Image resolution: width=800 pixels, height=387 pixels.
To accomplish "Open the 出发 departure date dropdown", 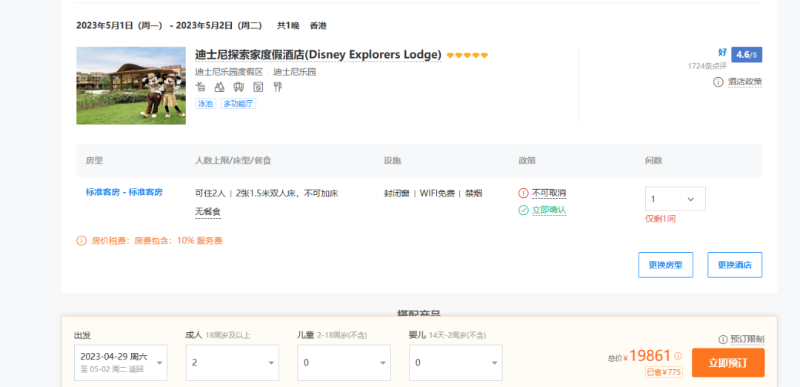I will coord(120,363).
